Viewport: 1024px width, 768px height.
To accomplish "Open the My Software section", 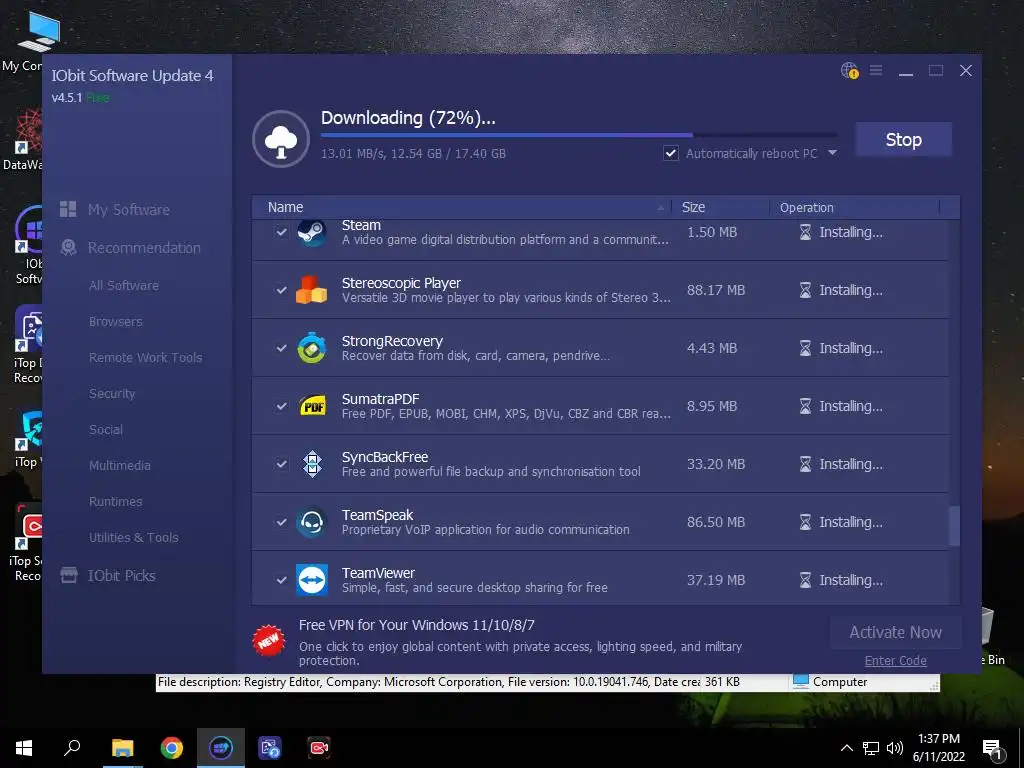I will click(x=129, y=210).
